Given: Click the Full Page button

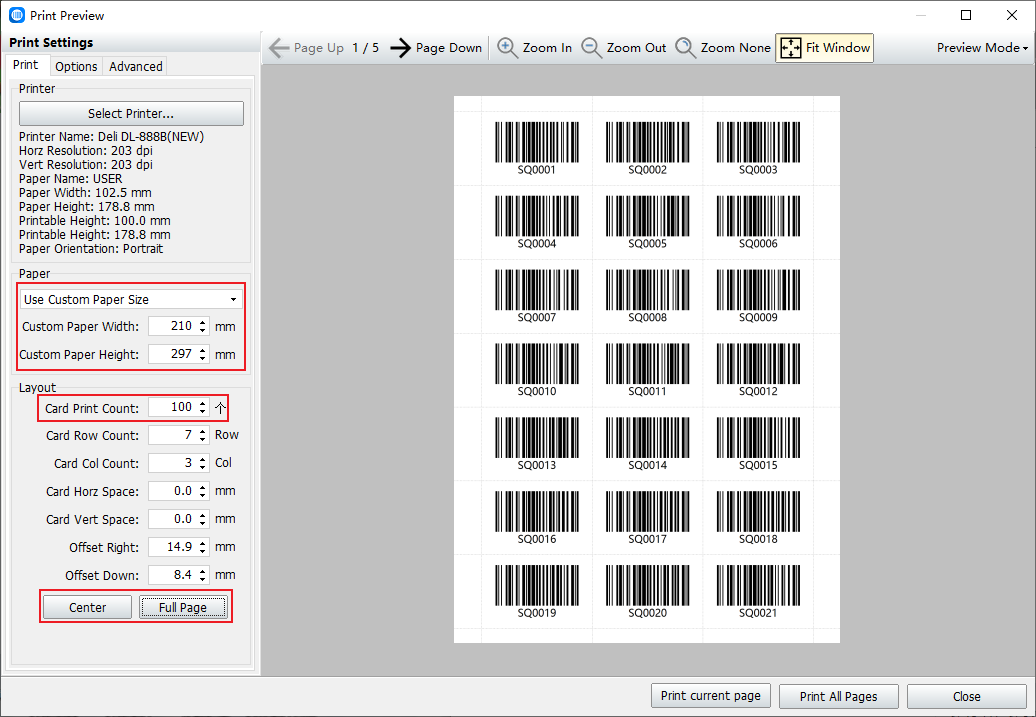Looking at the screenshot, I should point(183,607).
